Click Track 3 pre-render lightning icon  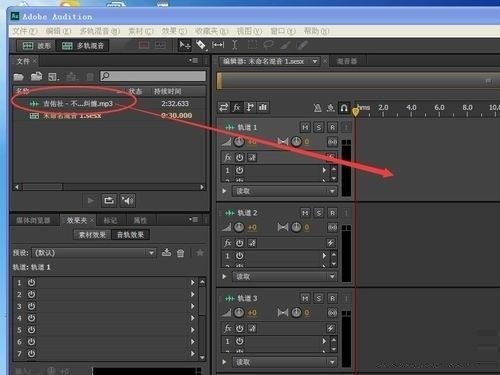pyautogui.click(x=331, y=329)
